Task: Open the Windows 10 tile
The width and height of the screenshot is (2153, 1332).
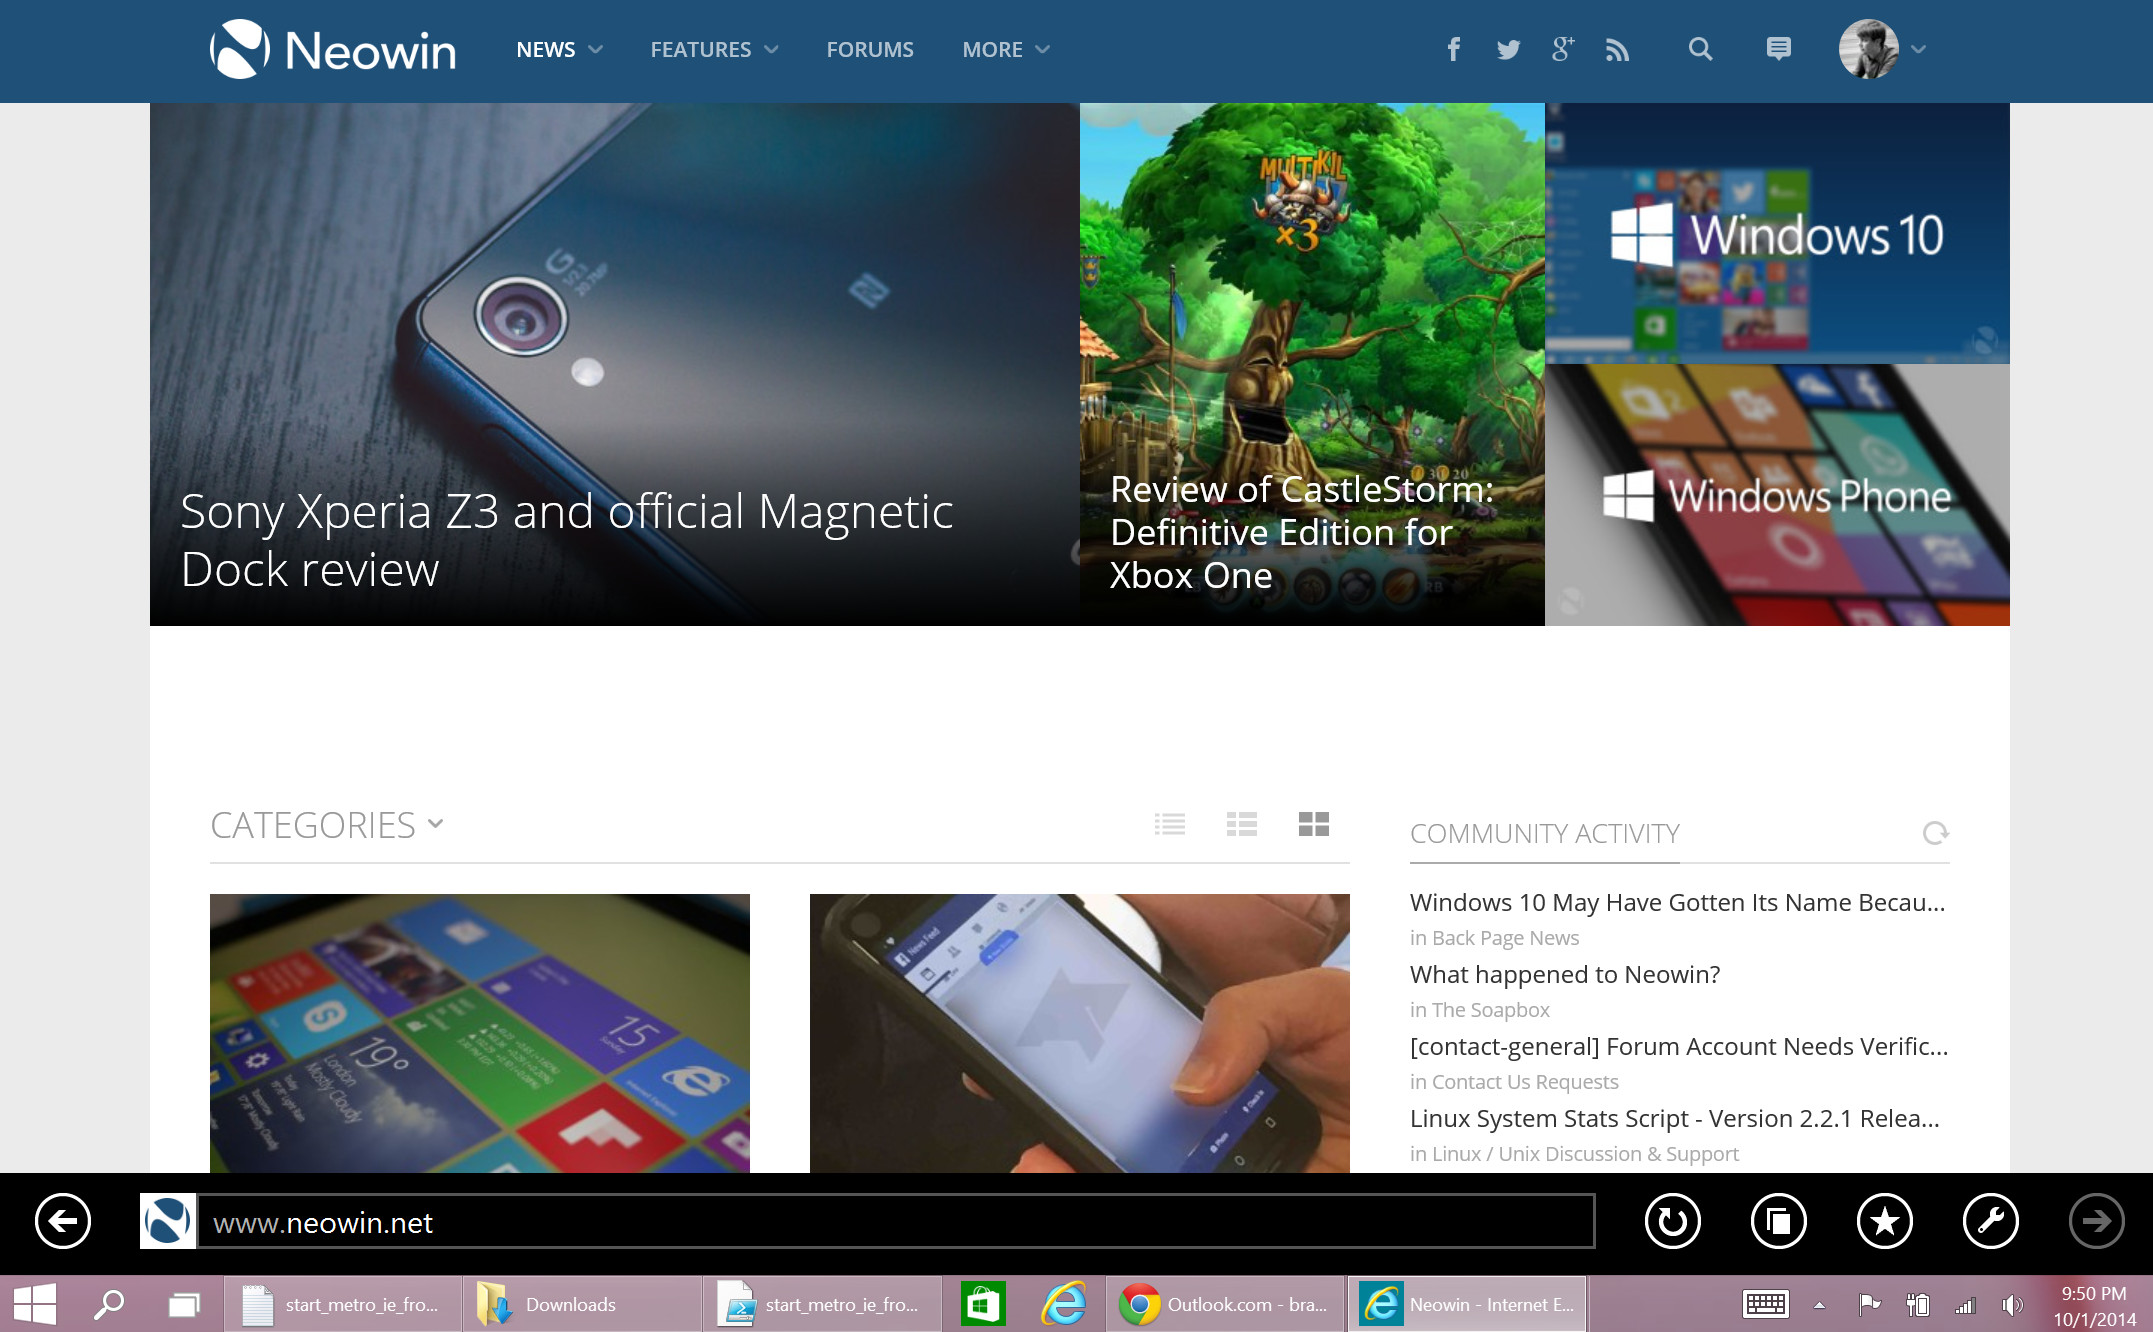Action: point(1777,233)
